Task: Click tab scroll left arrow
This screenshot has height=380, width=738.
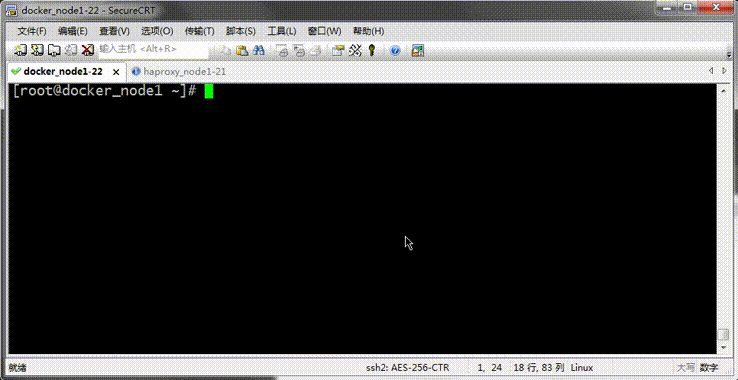Action: pyautogui.click(x=711, y=71)
